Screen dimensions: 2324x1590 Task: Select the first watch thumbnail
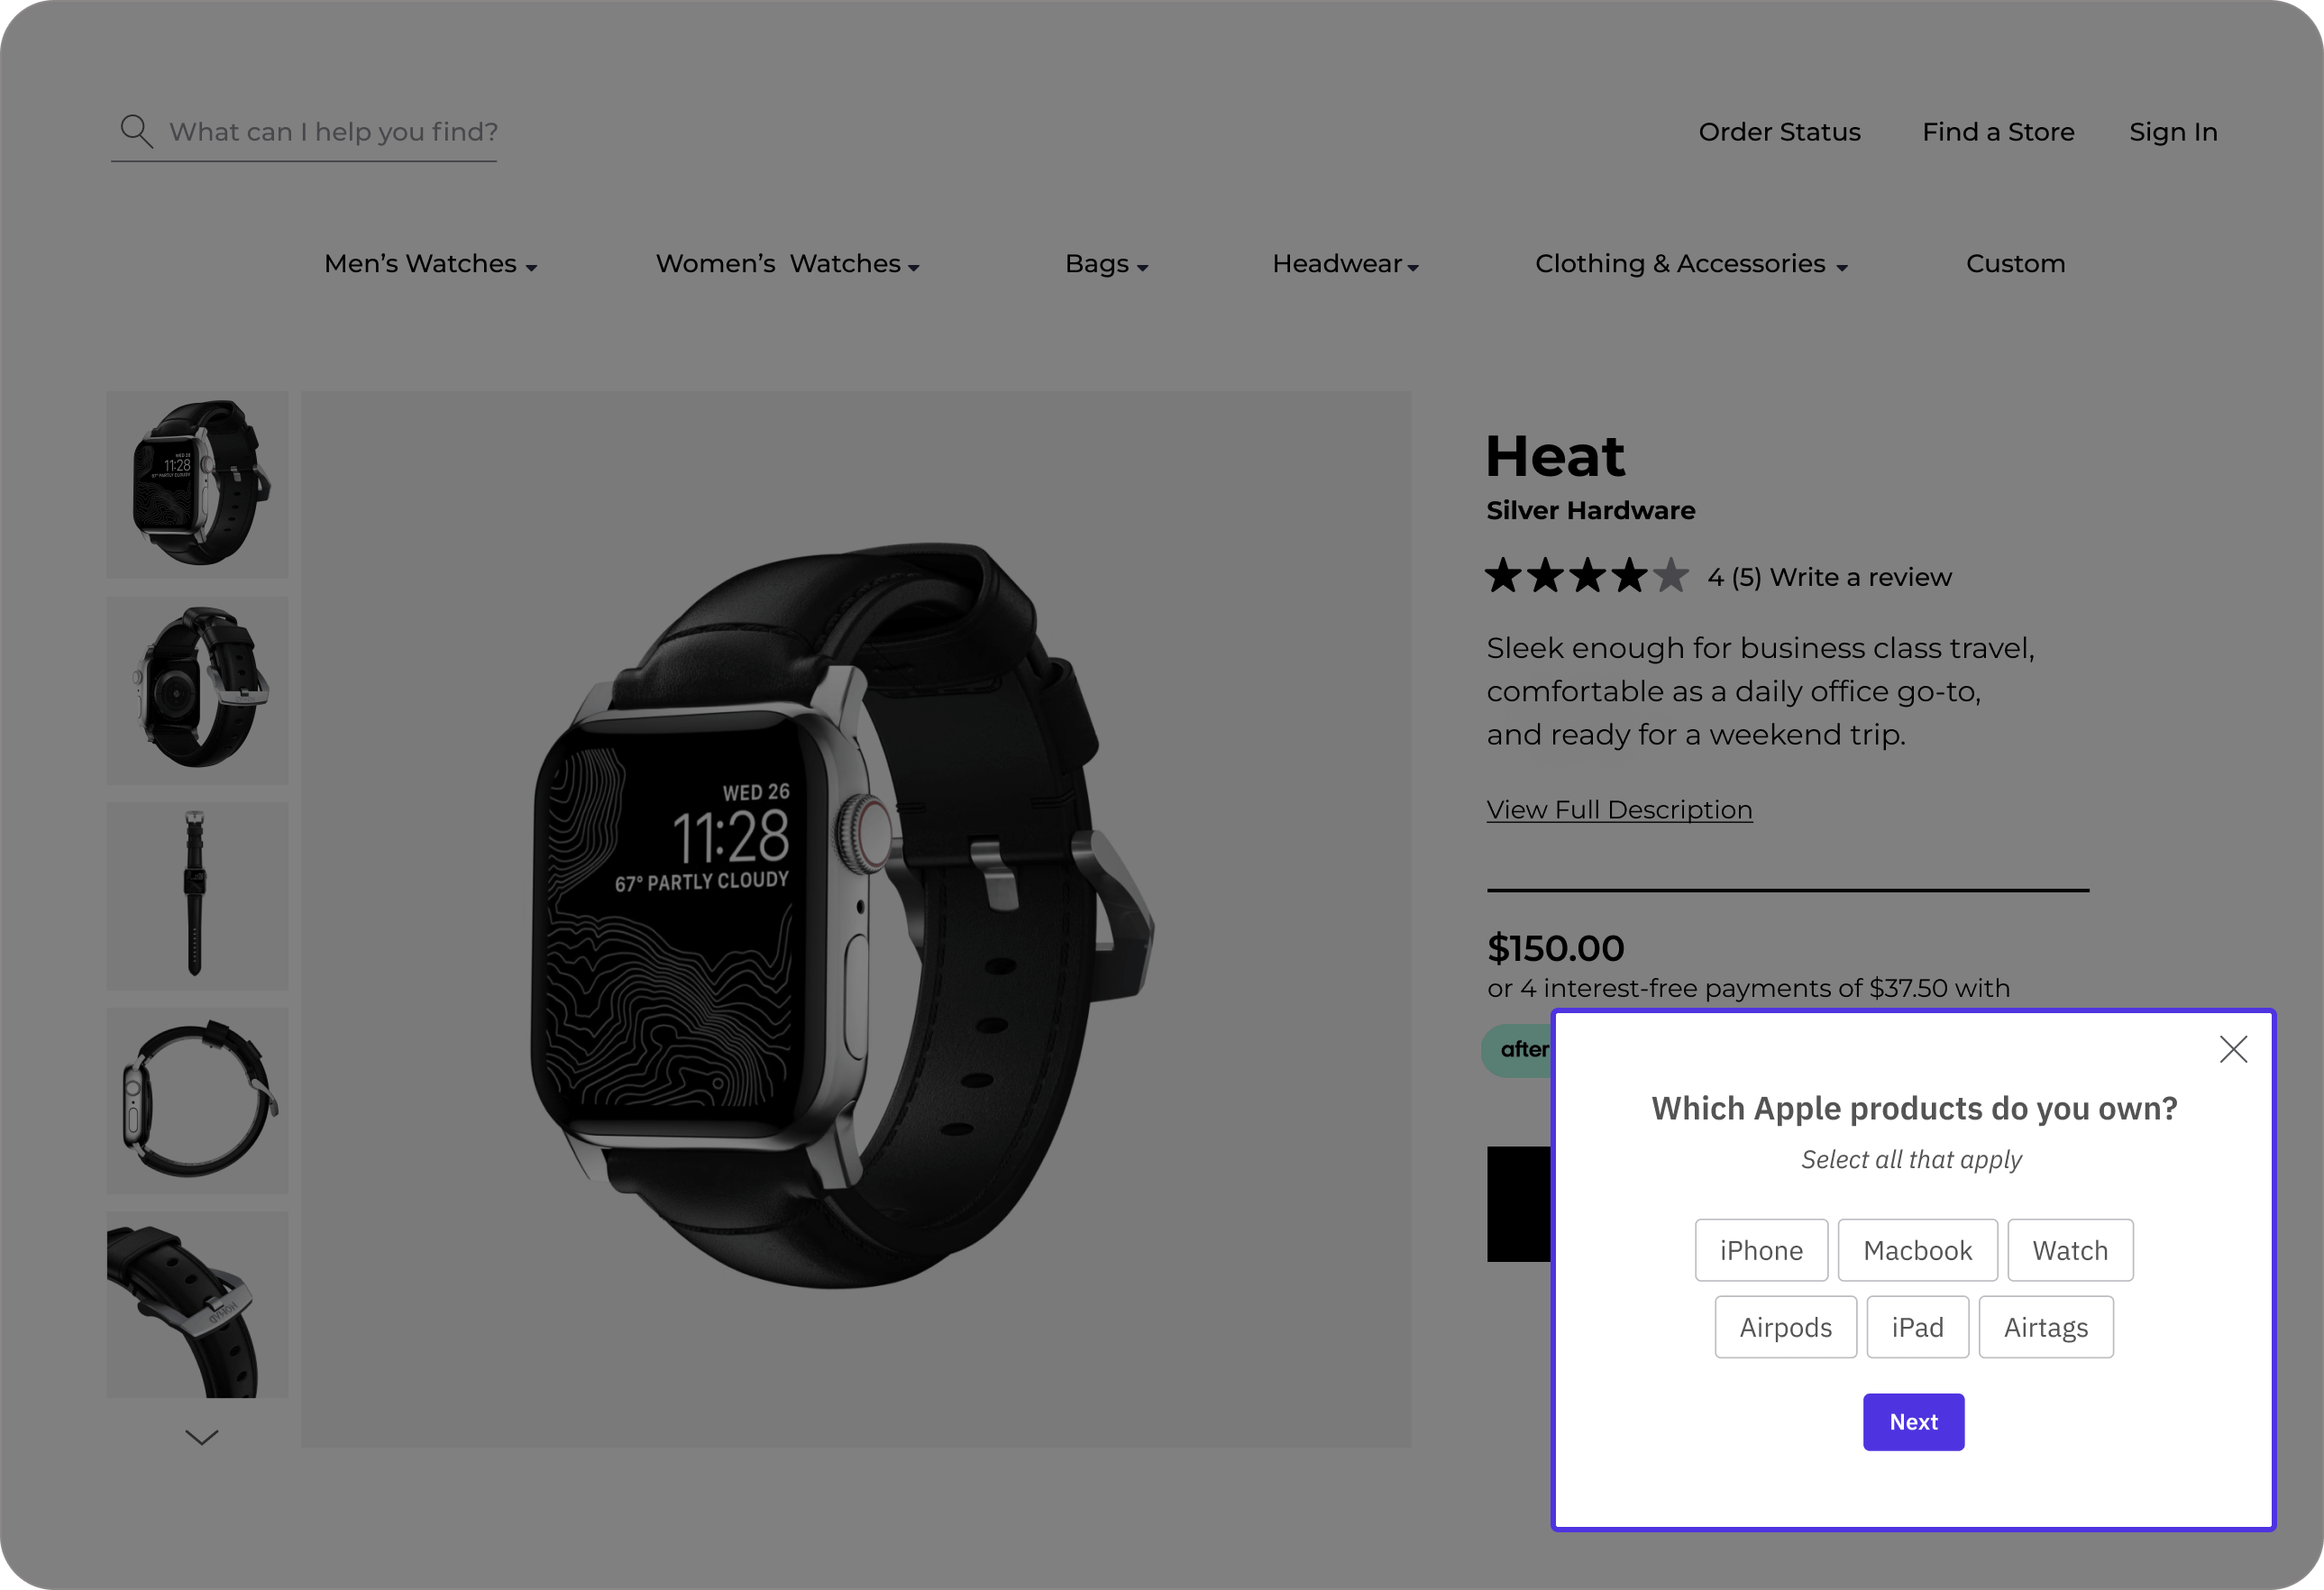pyautogui.click(x=197, y=484)
